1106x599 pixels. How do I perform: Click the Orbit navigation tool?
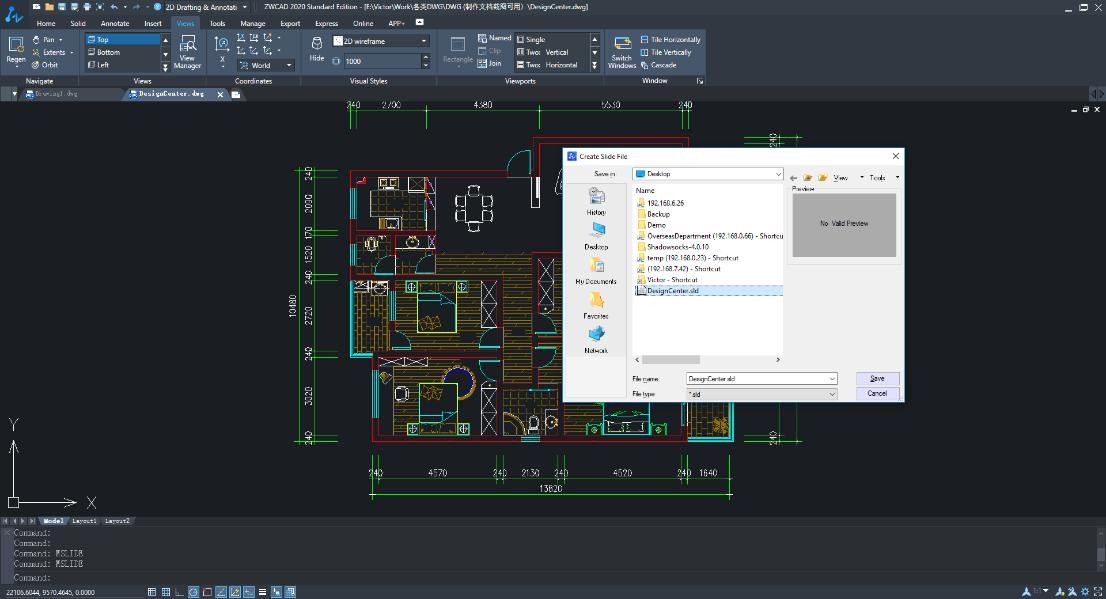45,65
